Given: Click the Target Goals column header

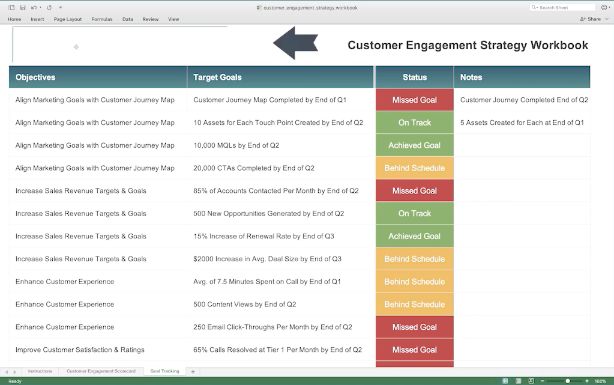Looking at the screenshot, I should [x=280, y=77].
